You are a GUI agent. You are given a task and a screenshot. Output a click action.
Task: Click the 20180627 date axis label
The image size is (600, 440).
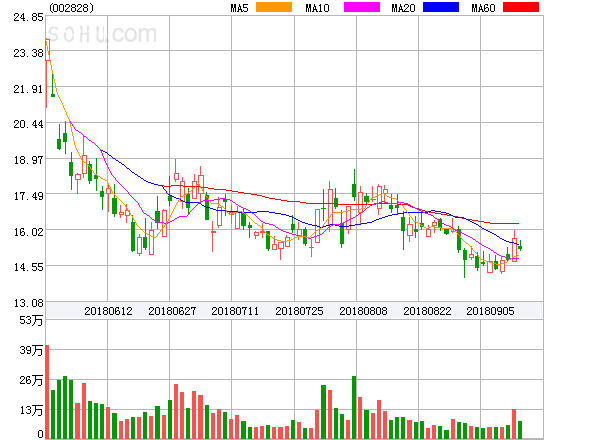(x=172, y=311)
